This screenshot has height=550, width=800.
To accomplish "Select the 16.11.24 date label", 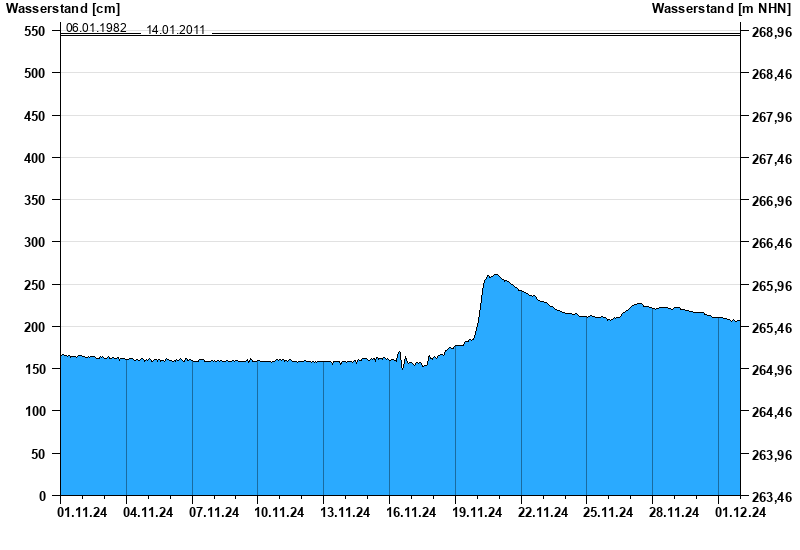I will click(x=411, y=513).
